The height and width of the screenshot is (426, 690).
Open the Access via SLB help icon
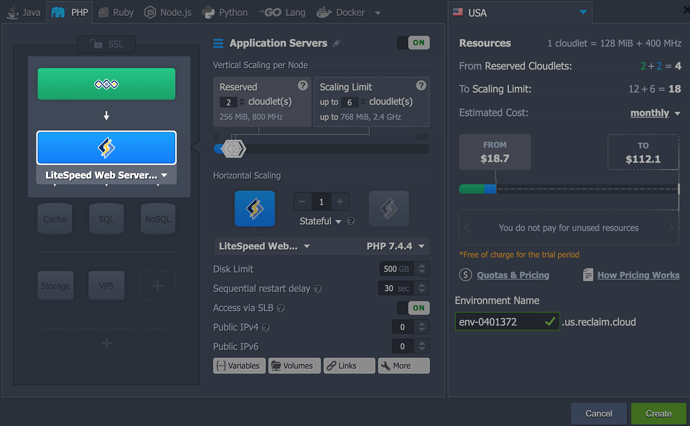(x=281, y=308)
